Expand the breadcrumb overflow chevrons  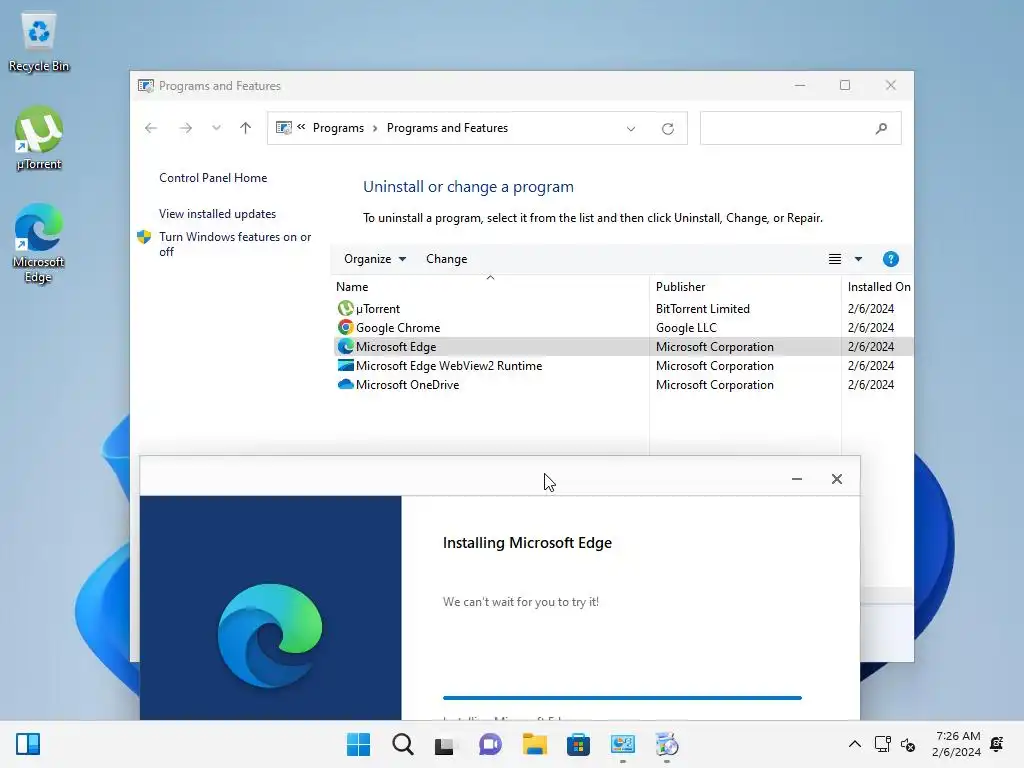coord(301,127)
